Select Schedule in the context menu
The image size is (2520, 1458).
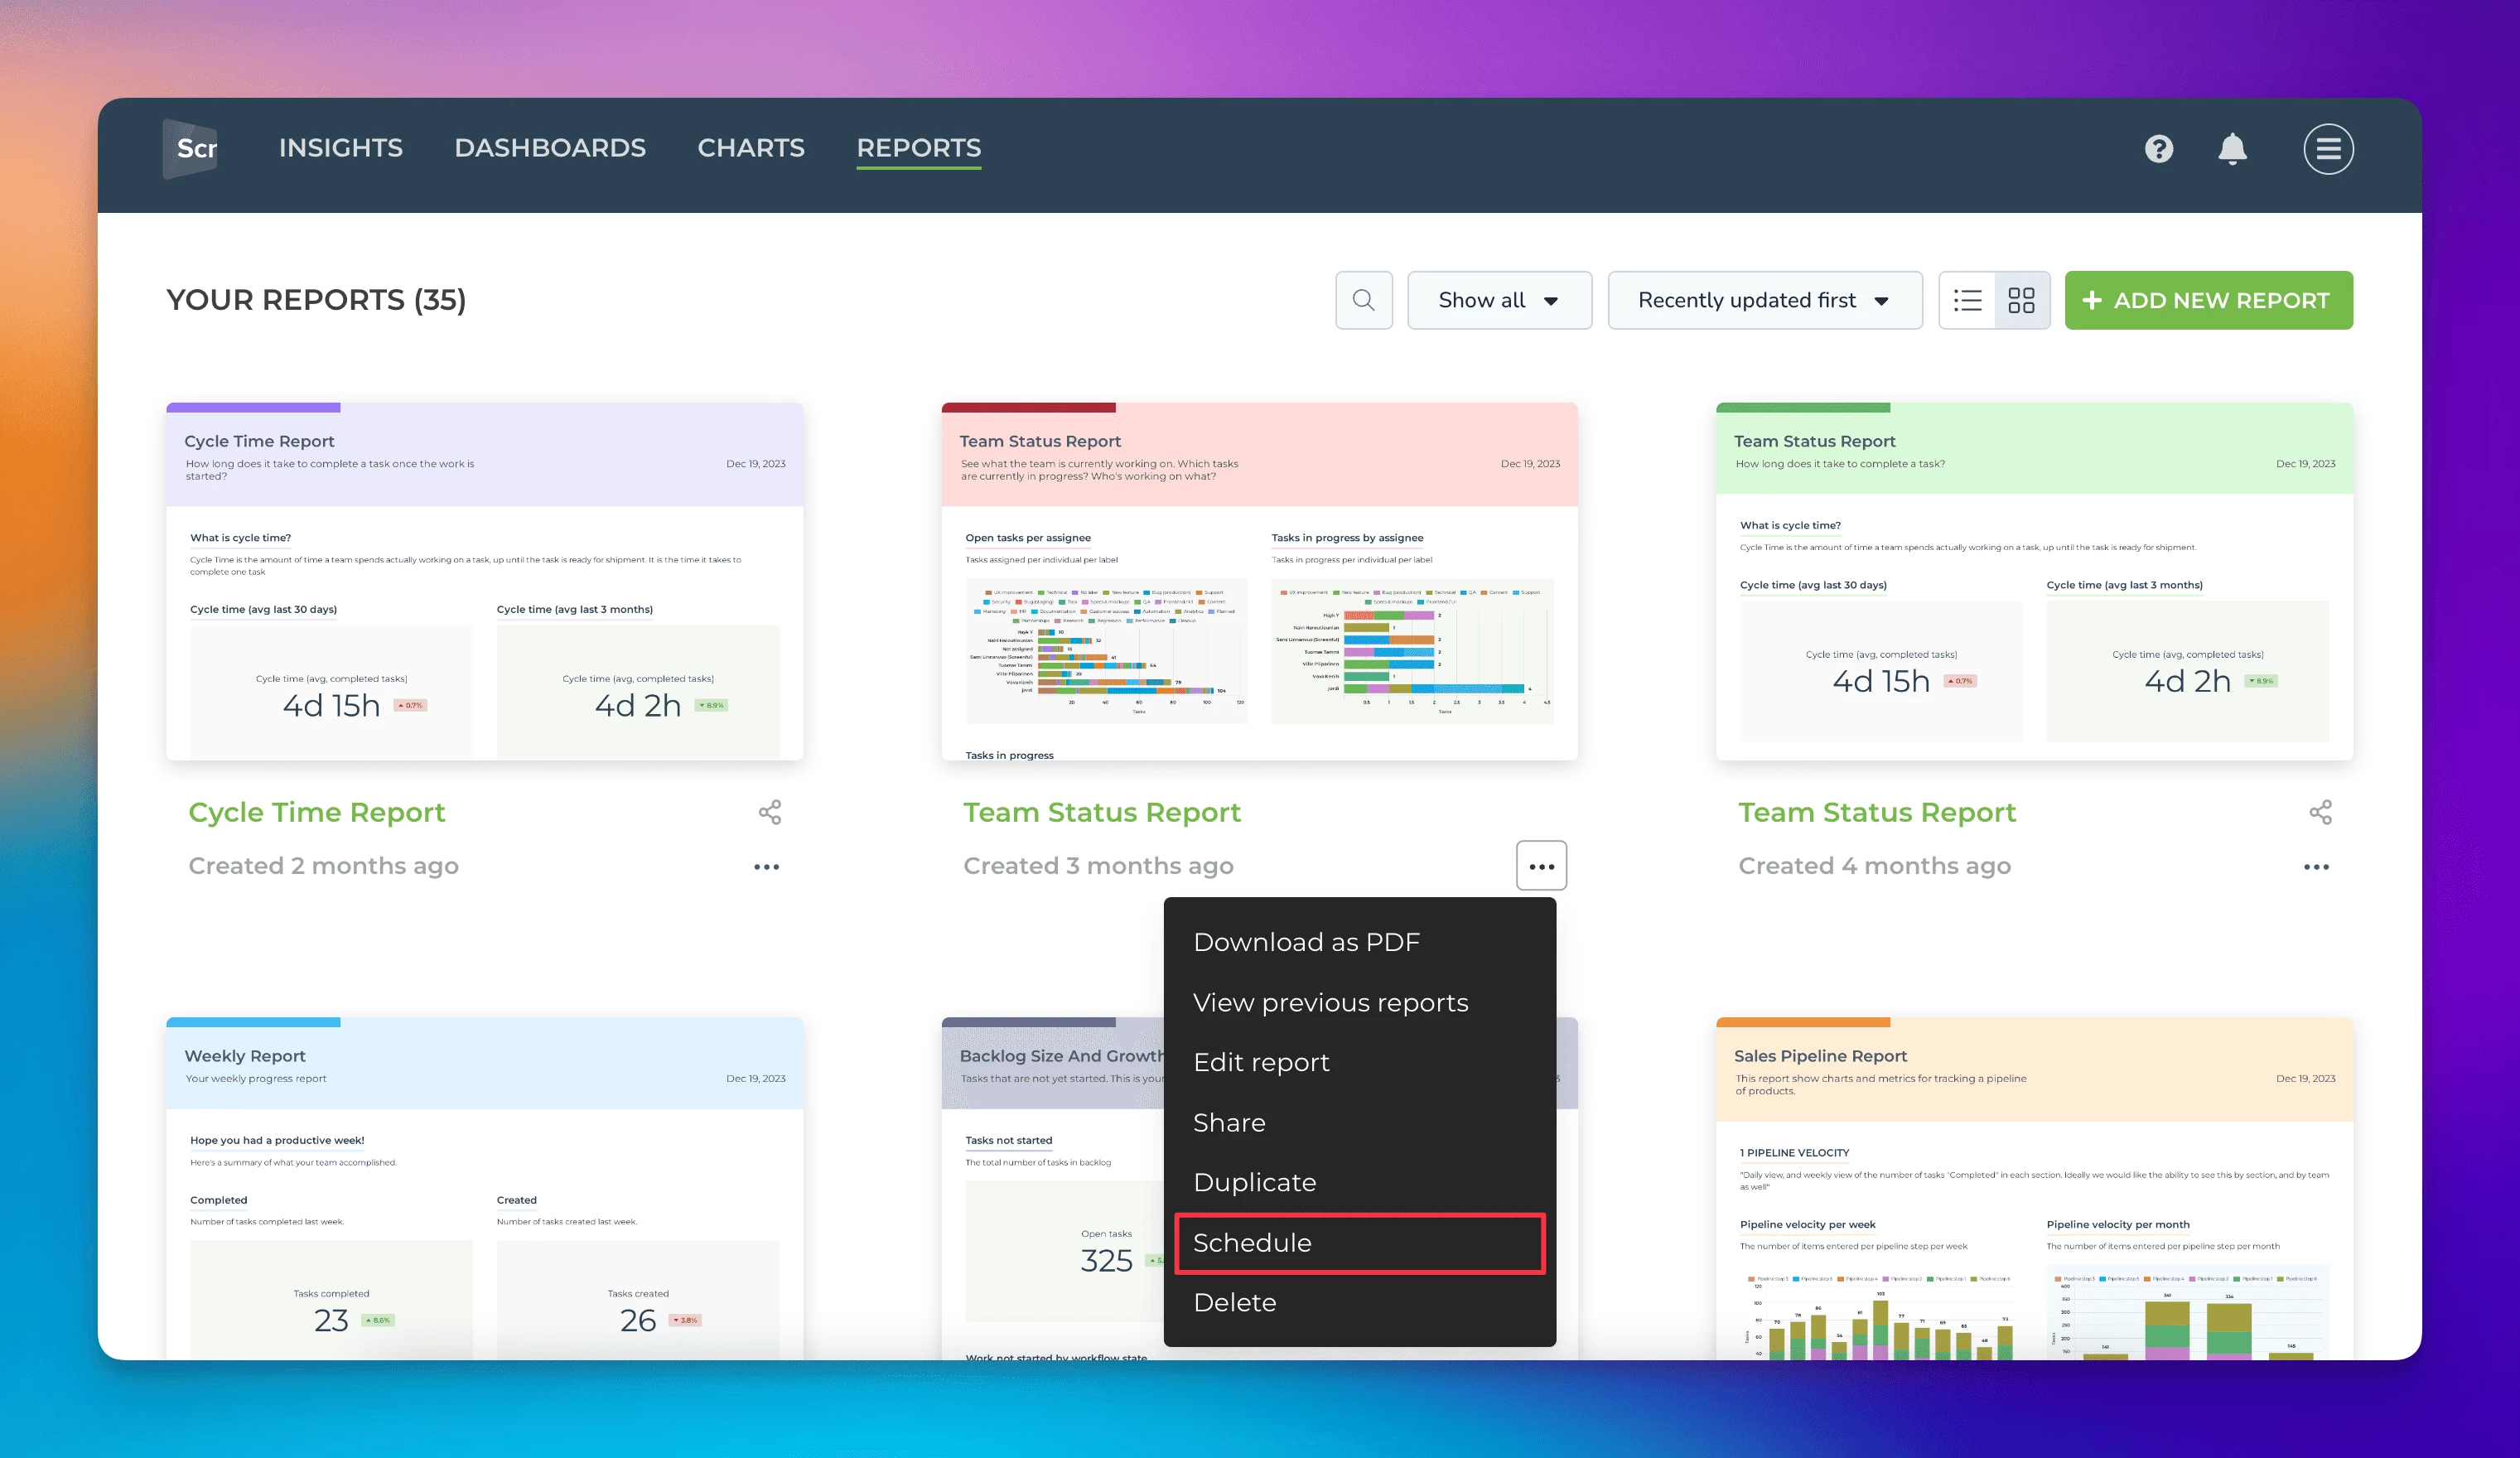pos(1359,1243)
